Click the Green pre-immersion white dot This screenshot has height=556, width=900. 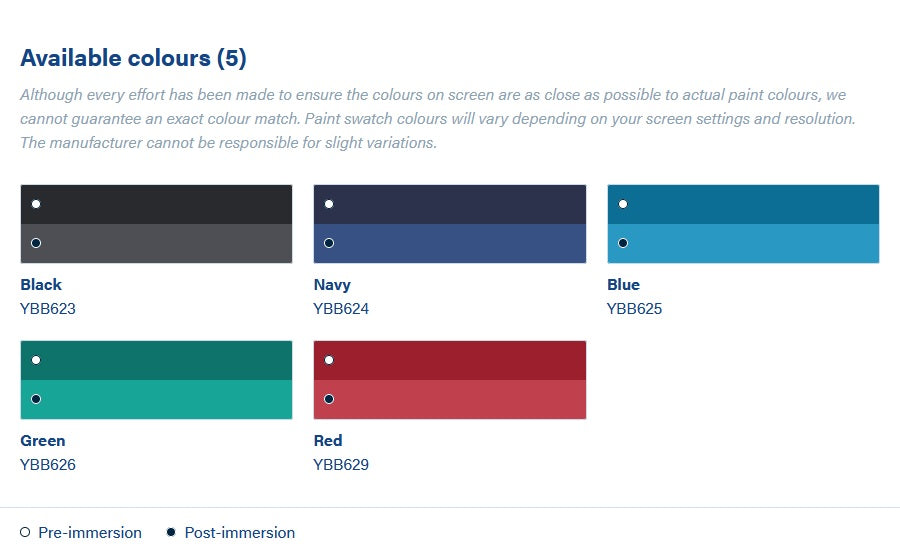point(36,360)
